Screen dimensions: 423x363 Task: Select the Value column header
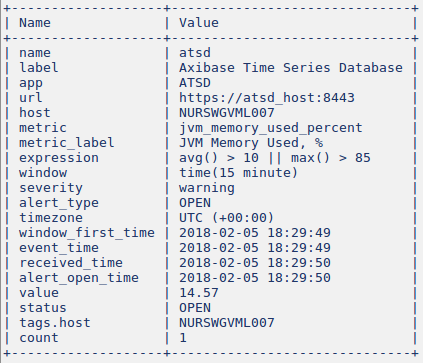click(x=199, y=23)
